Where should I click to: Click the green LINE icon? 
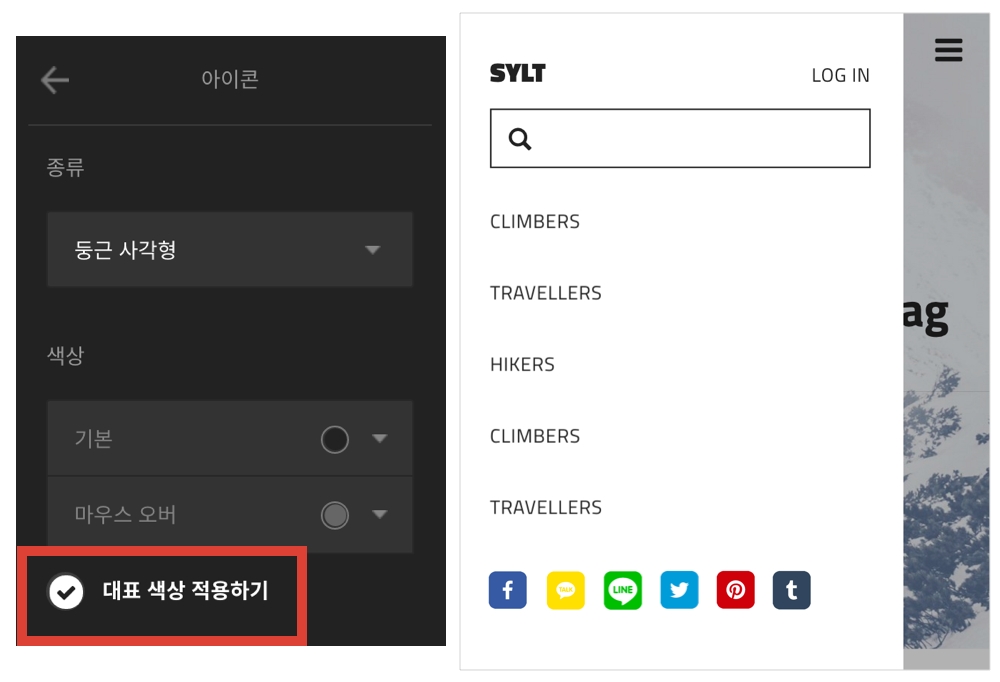622,590
